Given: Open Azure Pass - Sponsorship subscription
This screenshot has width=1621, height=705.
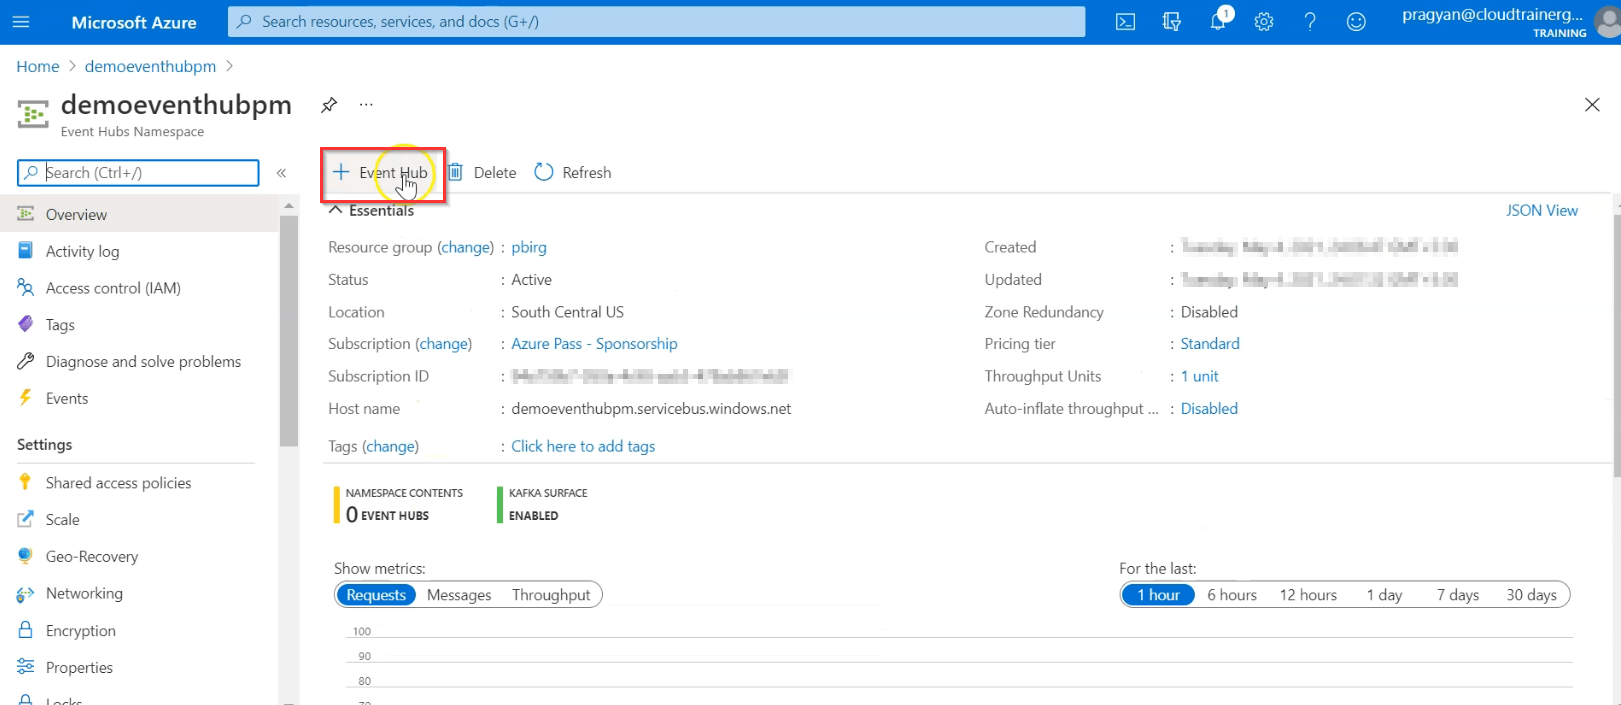Looking at the screenshot, I should tap(594, 344).
